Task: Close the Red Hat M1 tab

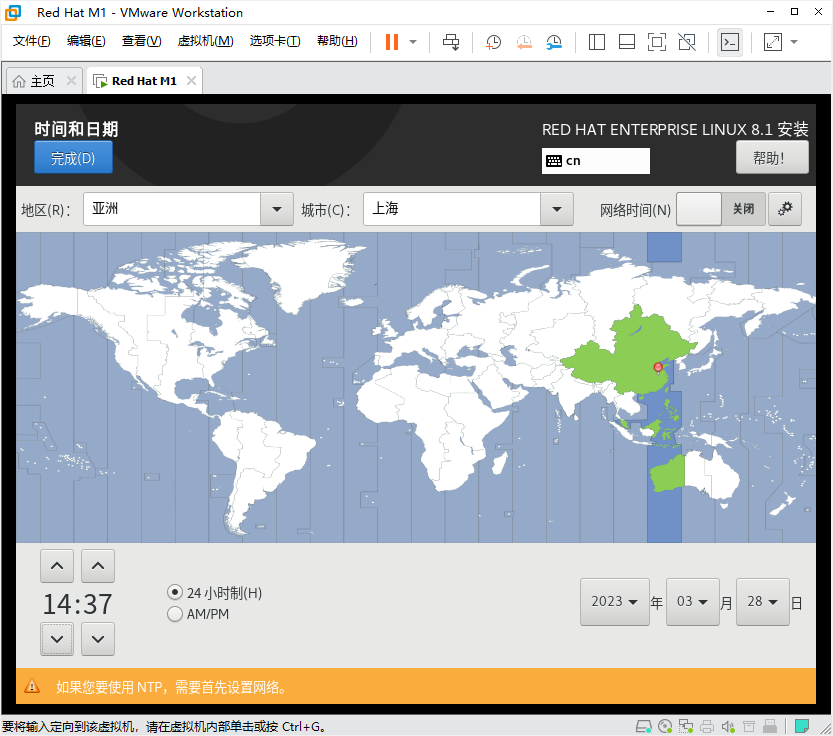Action: [191, 81]
